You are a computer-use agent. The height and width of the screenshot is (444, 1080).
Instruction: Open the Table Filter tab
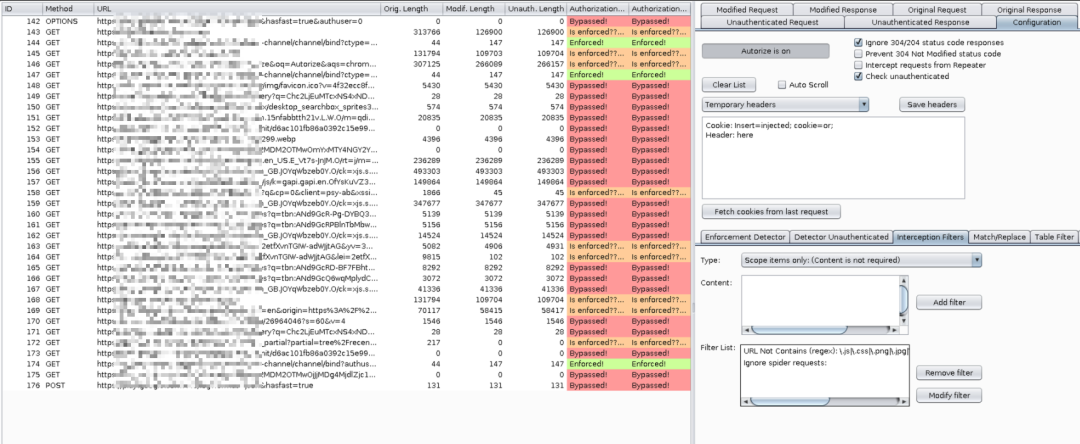click(1055, 237)
